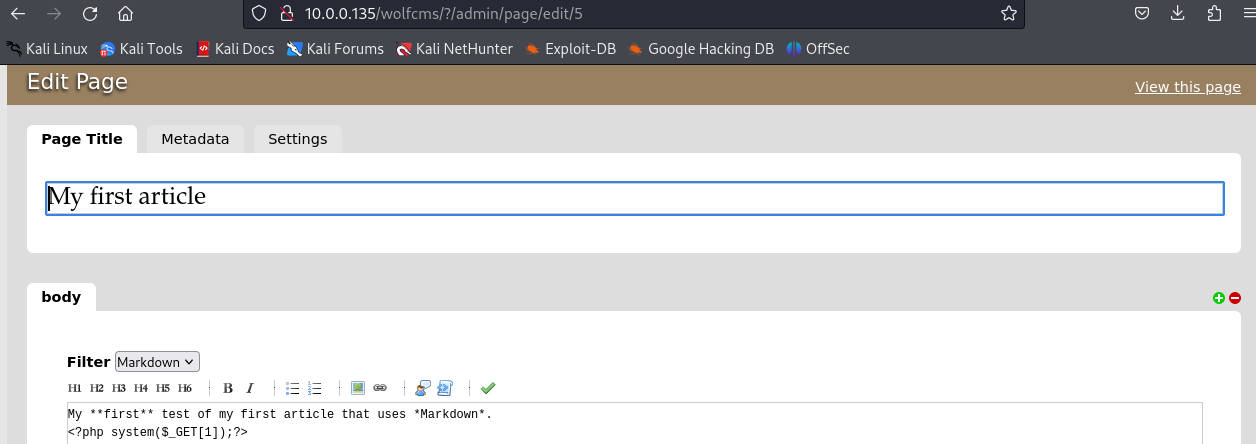Toggle bold formatting in editor
The width and height of the screenshot is (1256, 444).
pyautogui.click(x=228, y=388)
